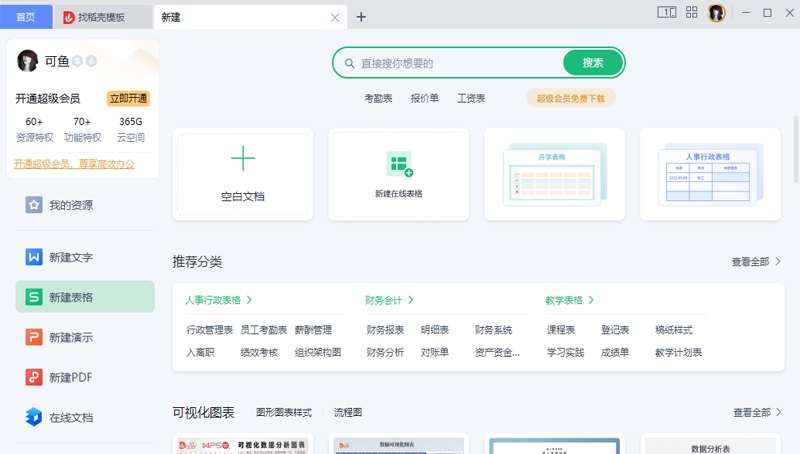The image size is (800, 454).
Task: Click 绩效考核 category link
Action: coord(259,352)
